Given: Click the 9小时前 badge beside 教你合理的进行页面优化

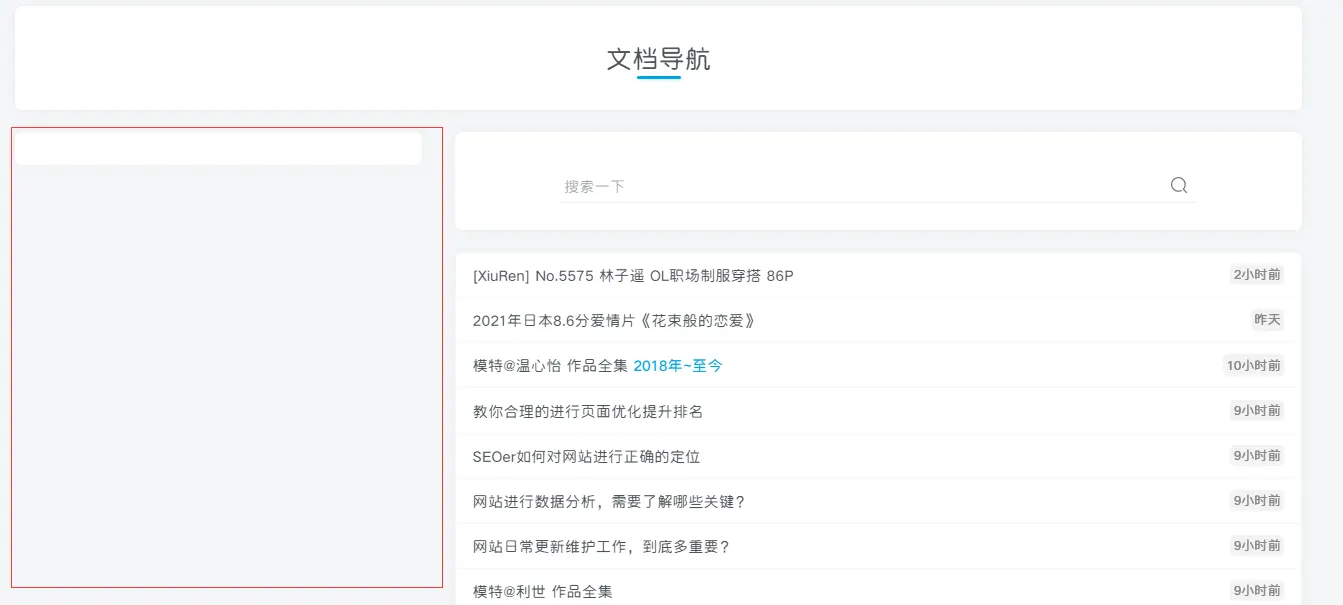Looking at the screenshot, I should tap(1257, 410).
